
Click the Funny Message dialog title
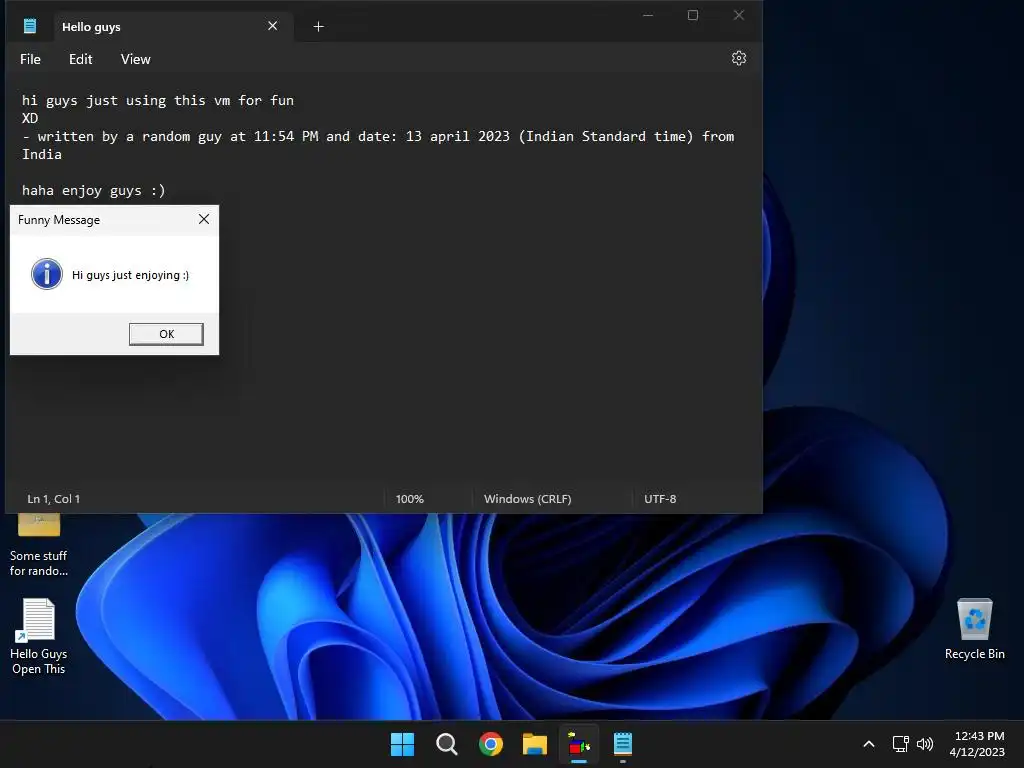point(59,220)
